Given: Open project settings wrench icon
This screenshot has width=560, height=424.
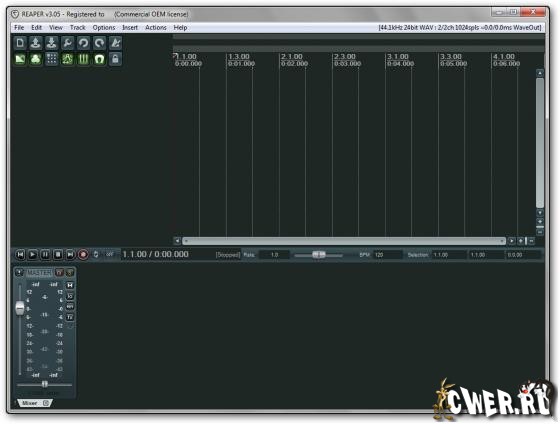Looking at the screenshot, I should click(68, 43).
